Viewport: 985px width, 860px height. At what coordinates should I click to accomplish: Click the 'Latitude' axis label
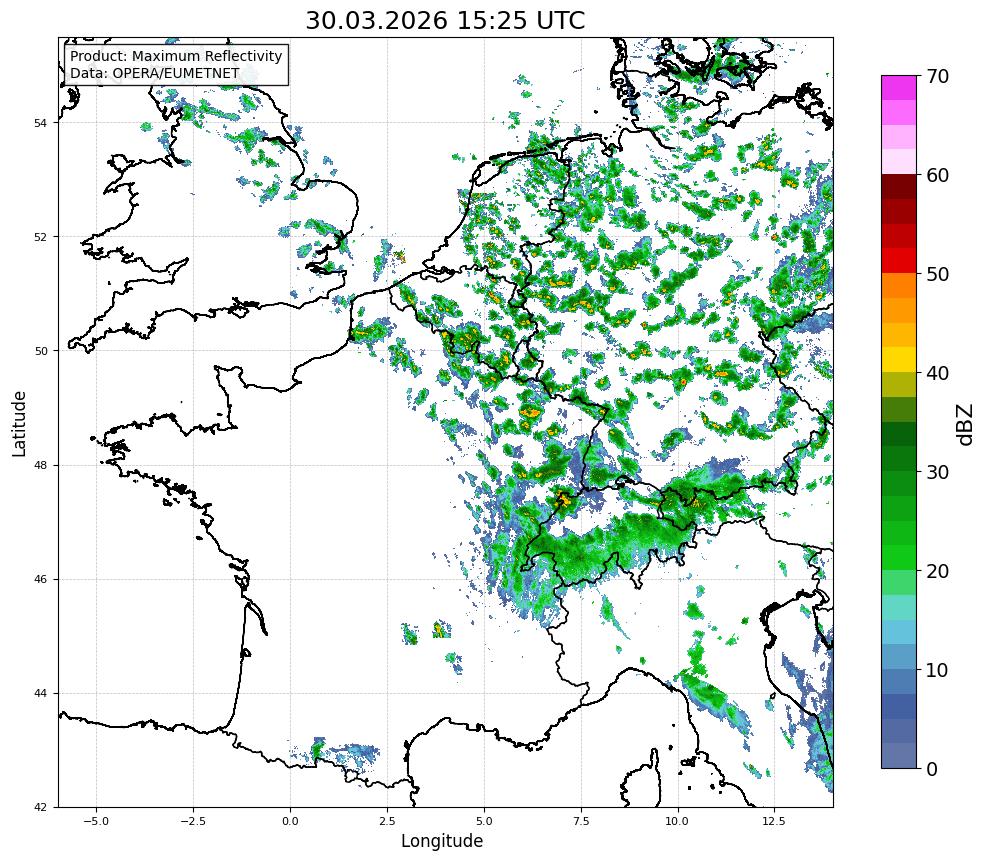coord(19,423)
